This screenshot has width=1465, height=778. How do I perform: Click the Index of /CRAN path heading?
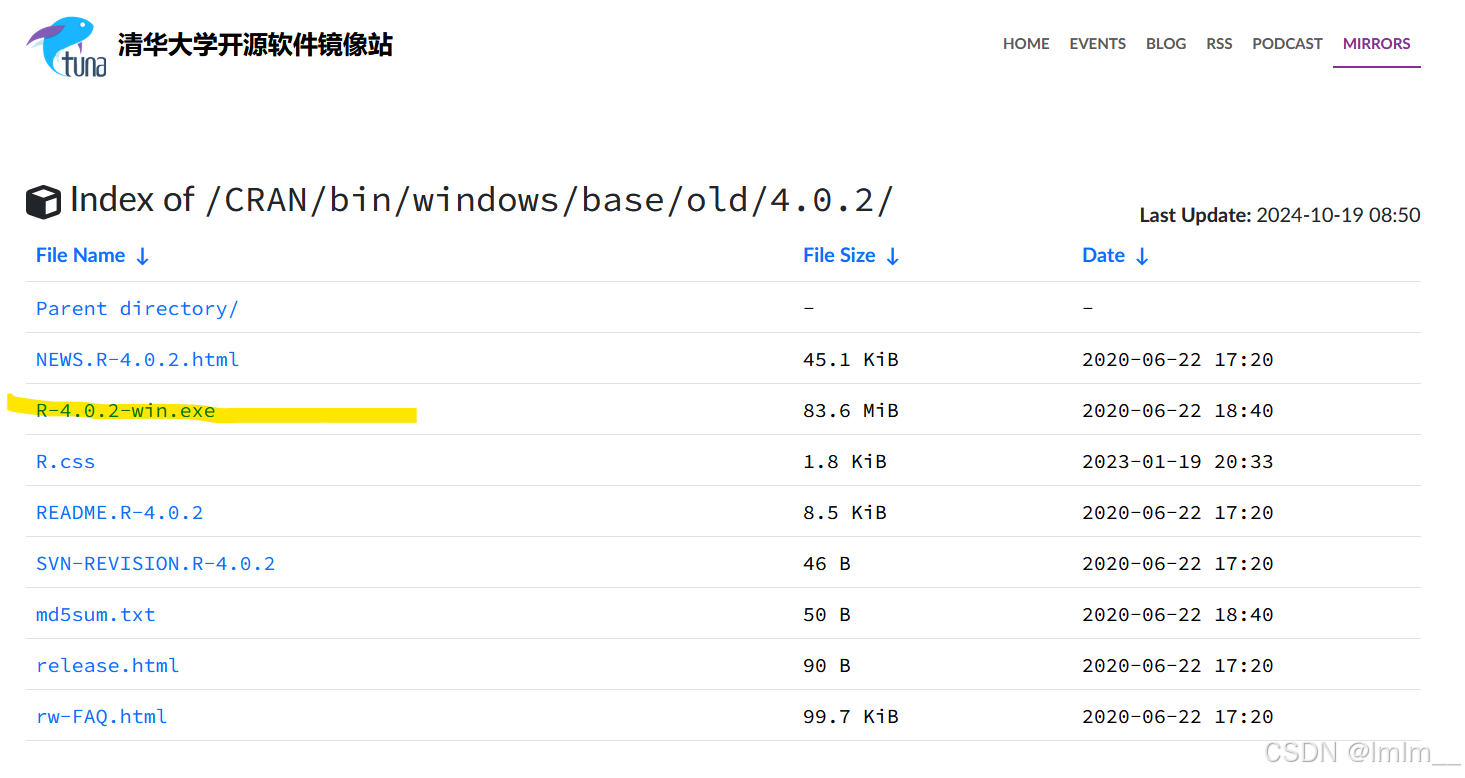pyautogui.click(x=480, y=199)
